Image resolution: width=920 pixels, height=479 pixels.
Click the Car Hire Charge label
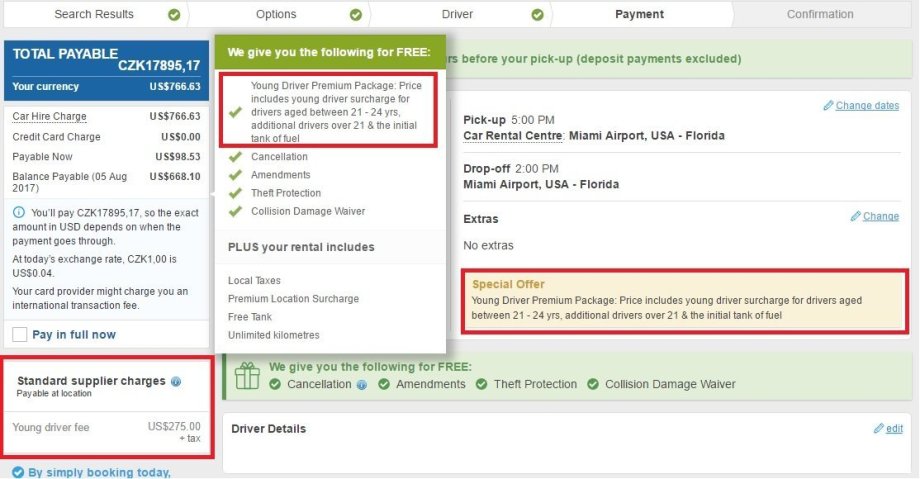49,116
